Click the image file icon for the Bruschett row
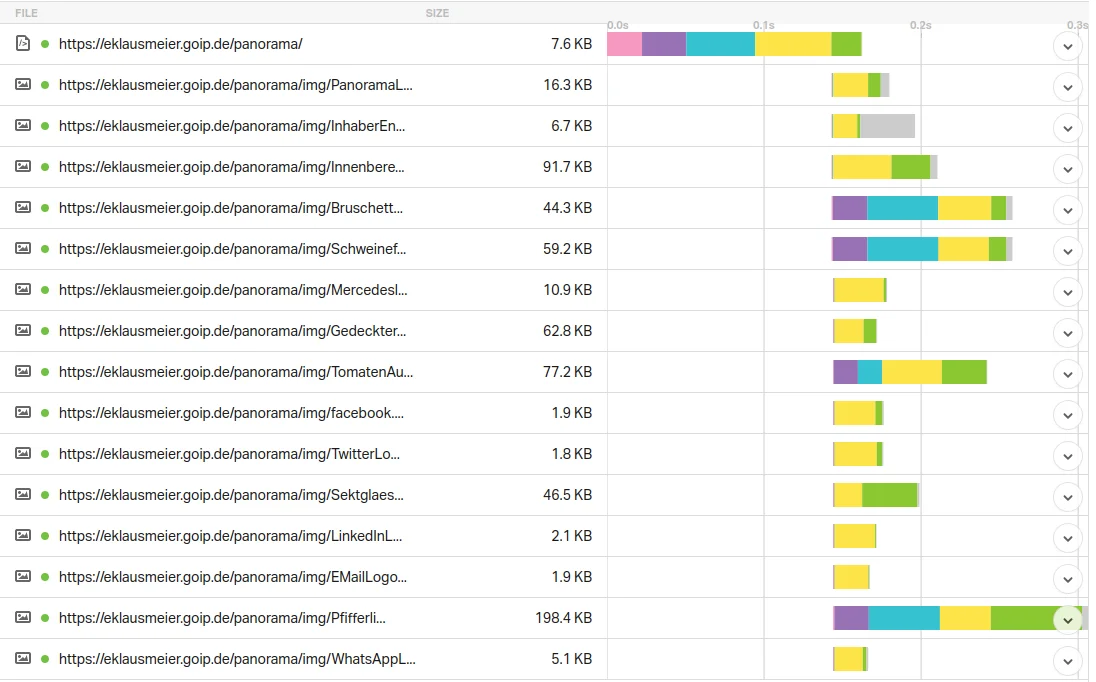This screenshot has width=1096, height=682. click(x=23, y=208)
